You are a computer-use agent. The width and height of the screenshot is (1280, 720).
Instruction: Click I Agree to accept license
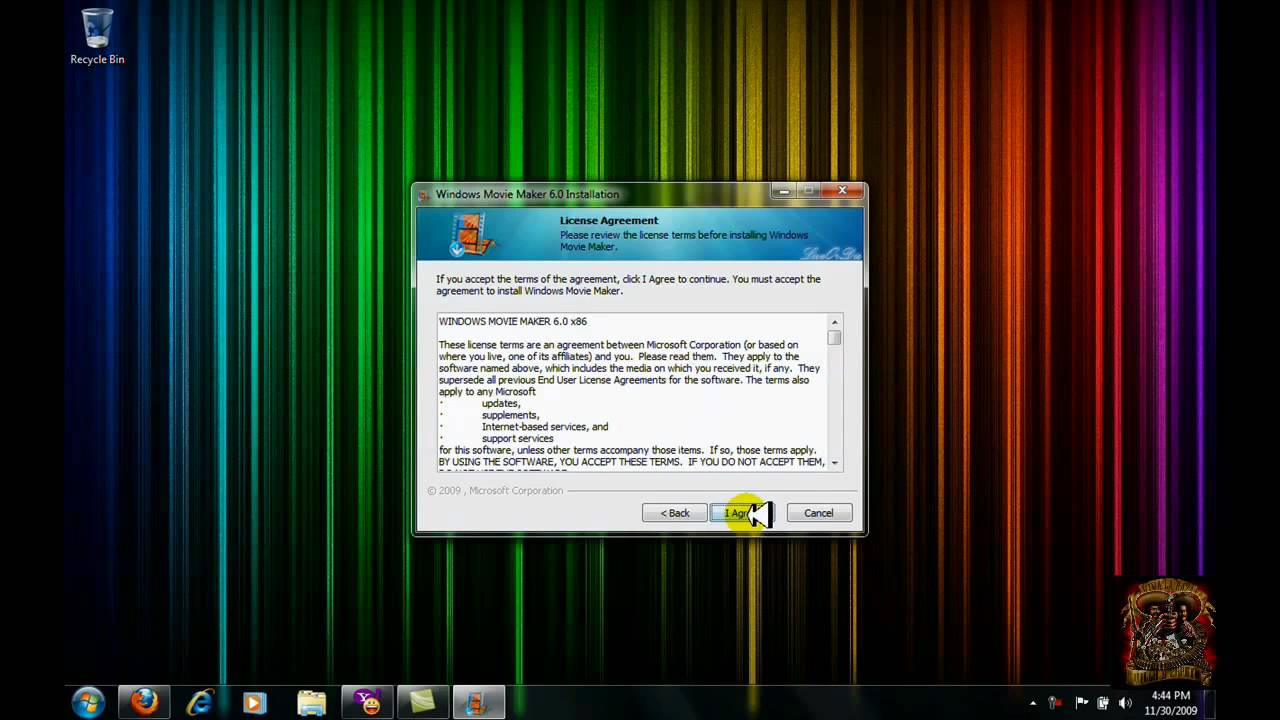pyautogui.click(x=742, y=513)
